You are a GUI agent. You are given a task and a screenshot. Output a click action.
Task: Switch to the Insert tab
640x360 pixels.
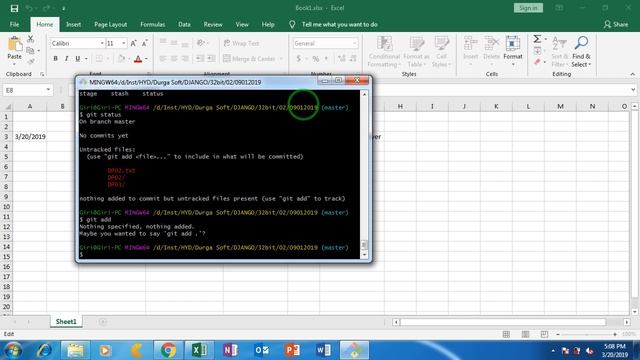[x=73, y=24]
